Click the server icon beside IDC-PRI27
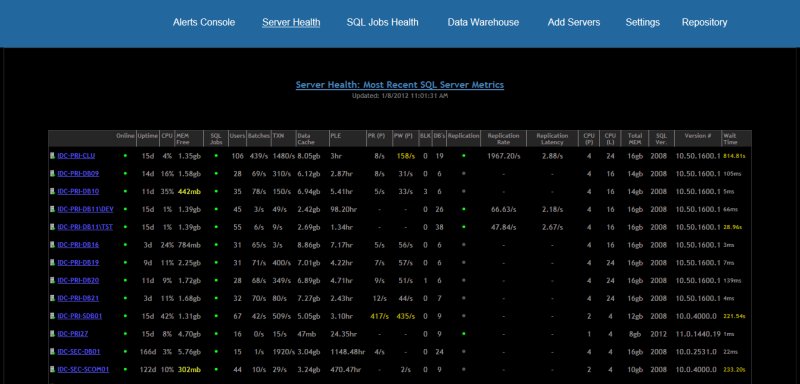The image size is (800, 384). point(52,334)
